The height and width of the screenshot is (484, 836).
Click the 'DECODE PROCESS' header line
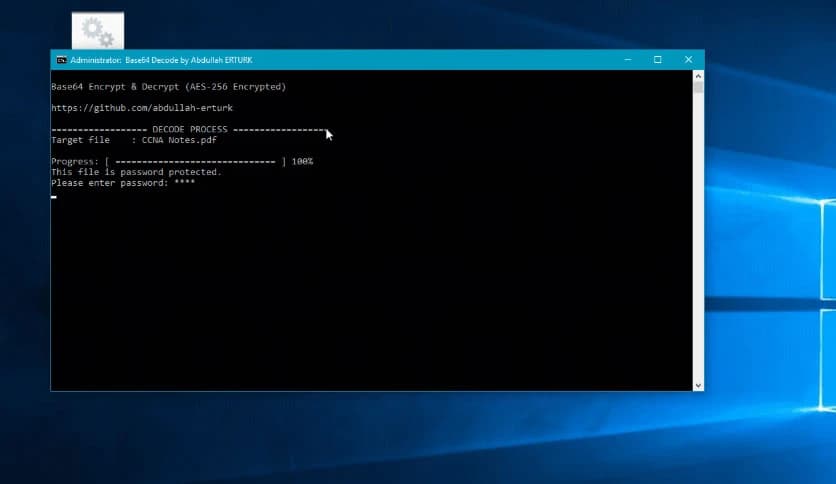coord(189,130)
